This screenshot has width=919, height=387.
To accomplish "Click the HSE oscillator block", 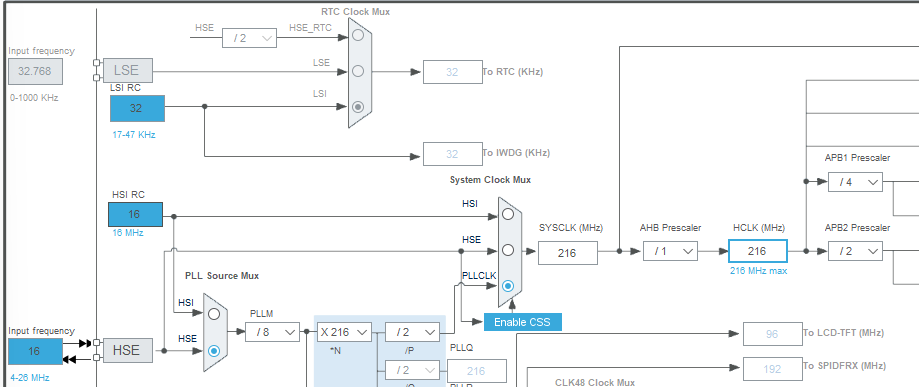I will [x=128, y=351].
